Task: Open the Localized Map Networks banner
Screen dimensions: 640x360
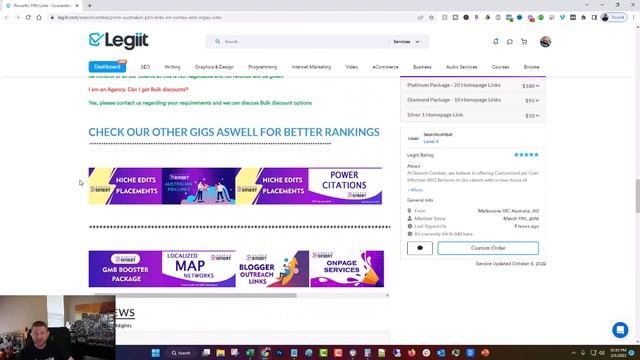Action: 199,269
